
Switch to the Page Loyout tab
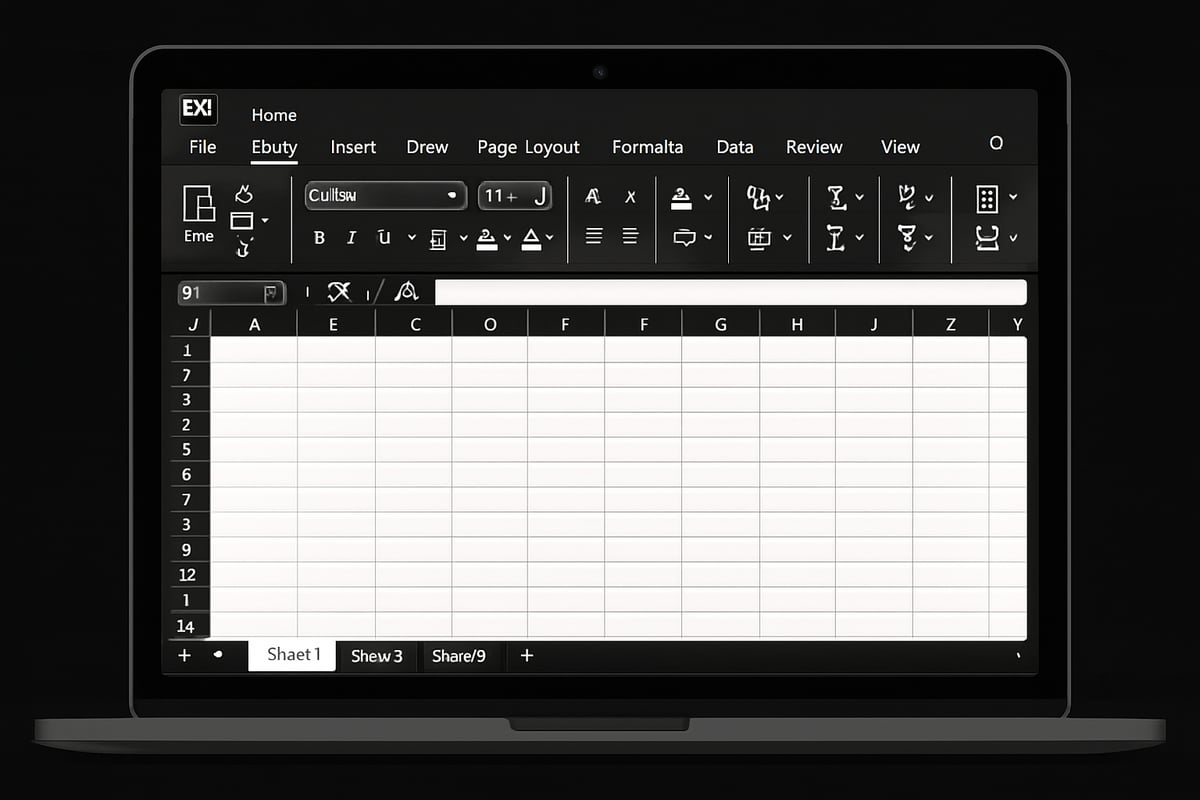point(528,147)
